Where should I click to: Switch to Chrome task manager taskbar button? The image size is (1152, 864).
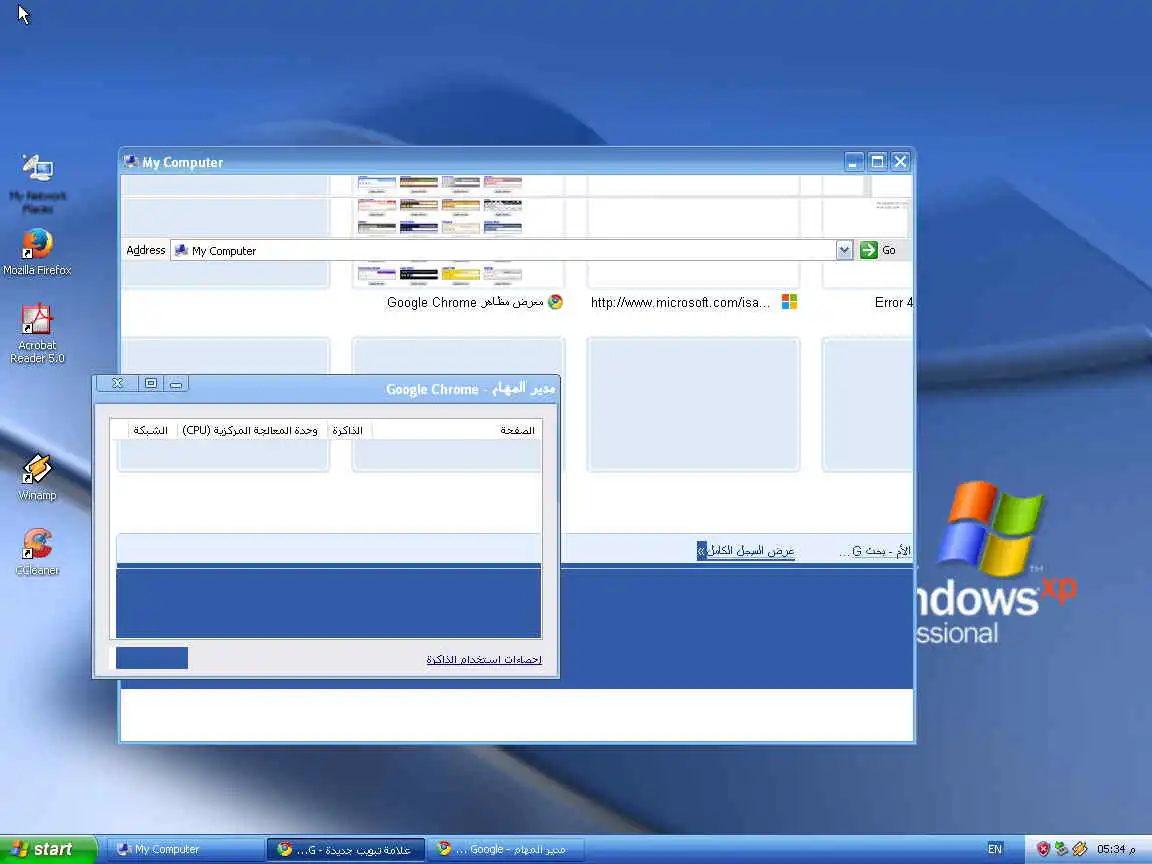click(506, 849)
